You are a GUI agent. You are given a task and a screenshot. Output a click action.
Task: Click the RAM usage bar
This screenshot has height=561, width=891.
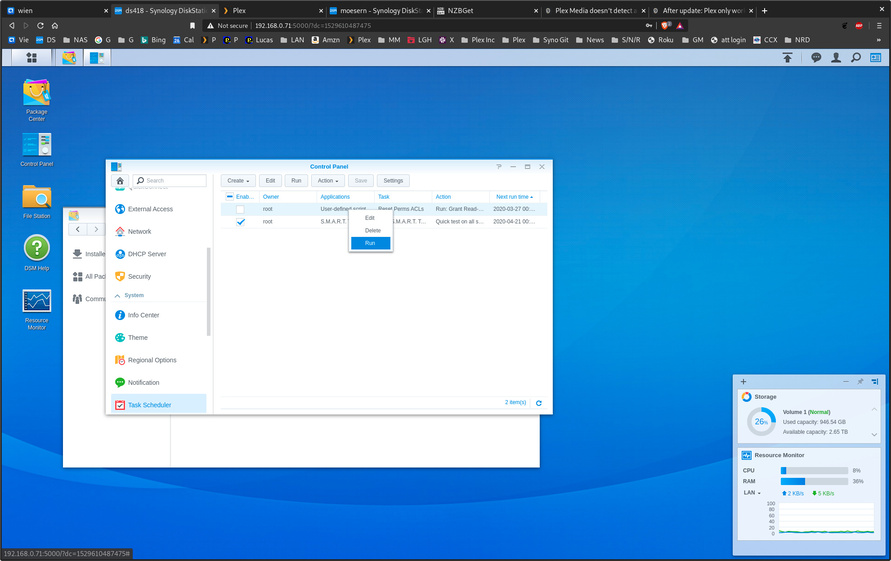(x=814, y=481)
